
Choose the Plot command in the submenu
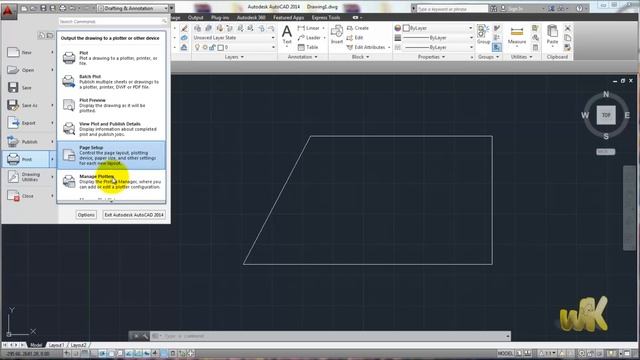[111, 58]
